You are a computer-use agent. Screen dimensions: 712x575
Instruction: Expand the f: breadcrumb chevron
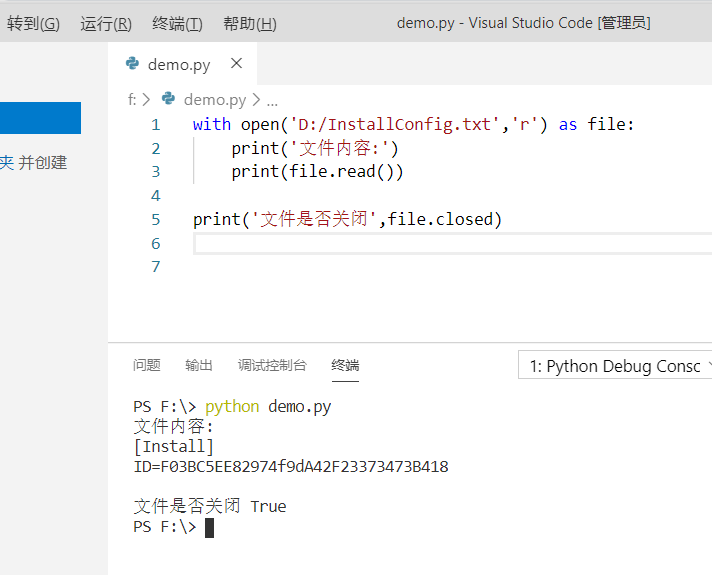point(146,99)
